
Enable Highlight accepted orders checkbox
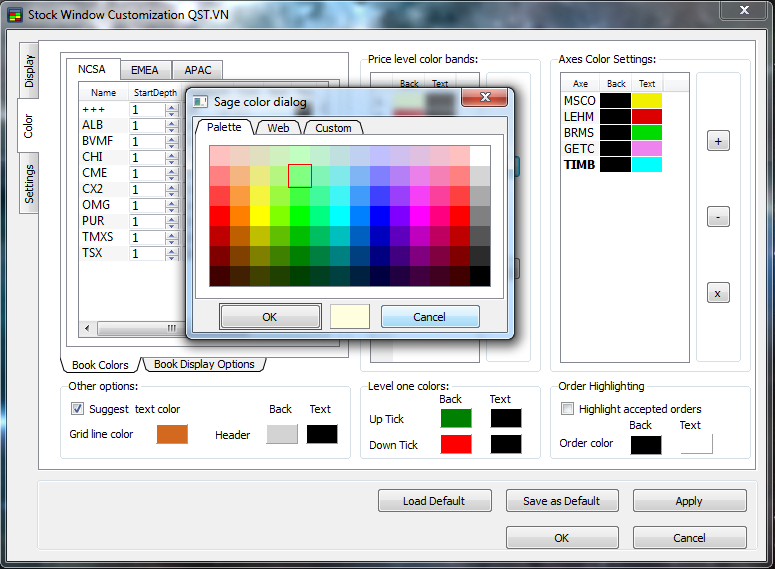point(568,409)
